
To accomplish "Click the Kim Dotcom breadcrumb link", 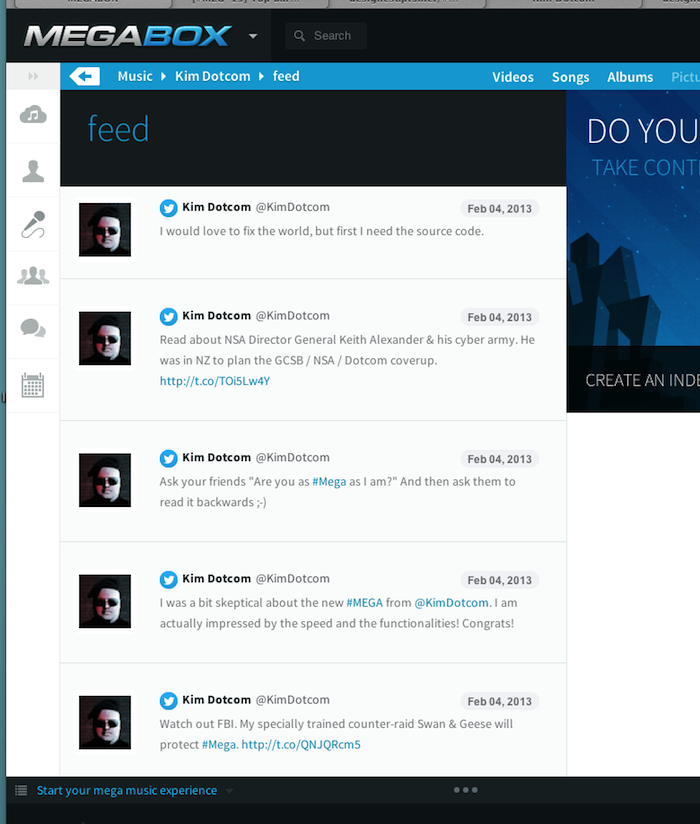I will click(212, 76).
